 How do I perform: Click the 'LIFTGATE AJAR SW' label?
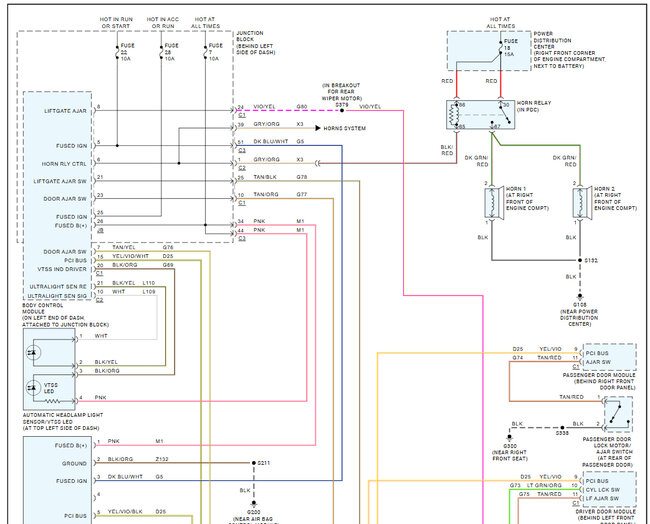pos(60,182)
